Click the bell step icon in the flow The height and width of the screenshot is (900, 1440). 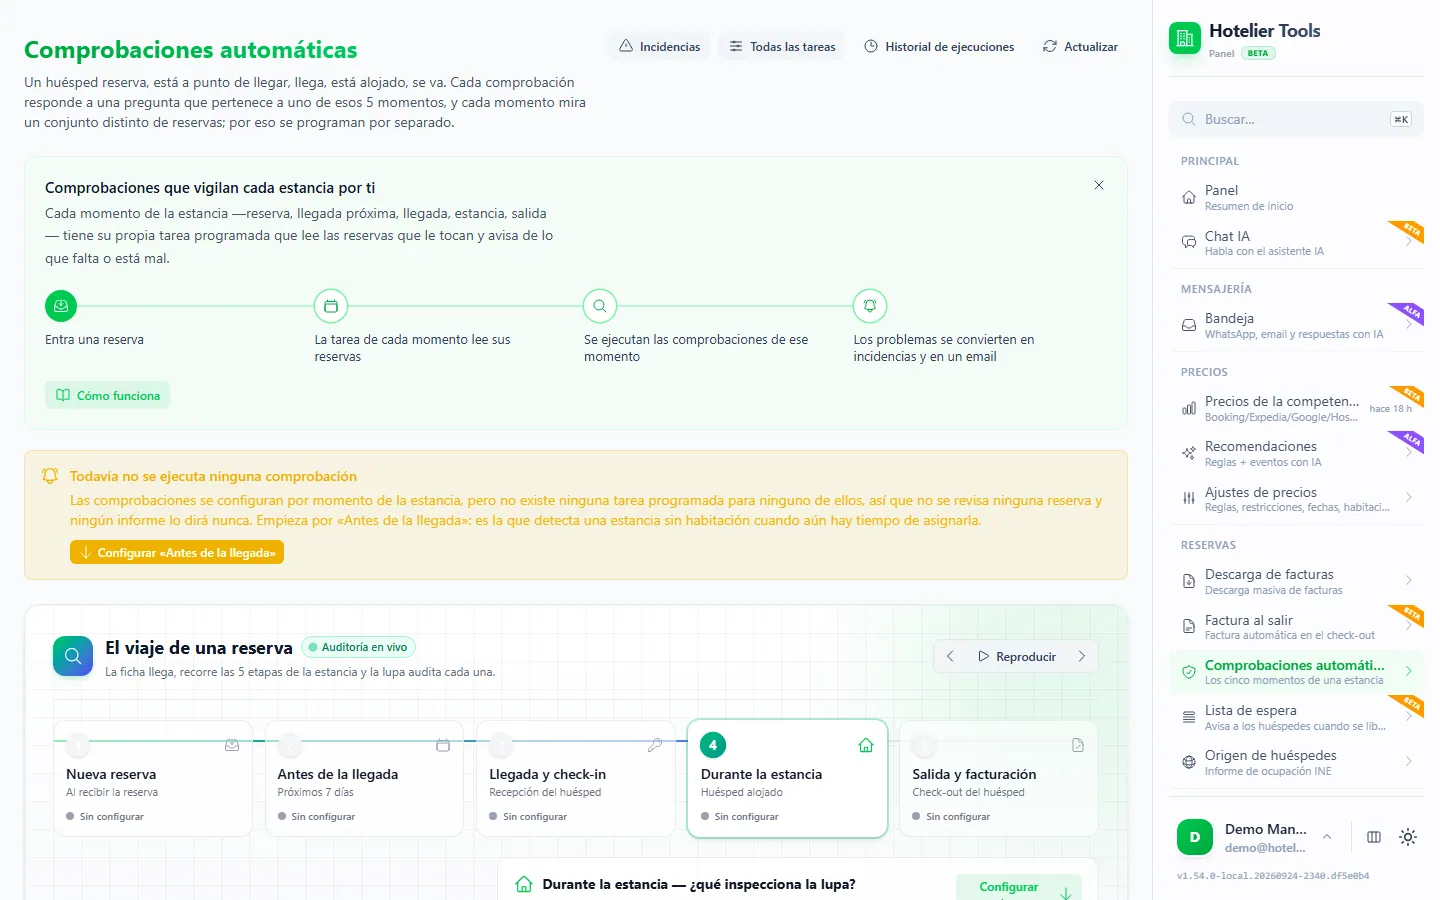pos(870,306)
